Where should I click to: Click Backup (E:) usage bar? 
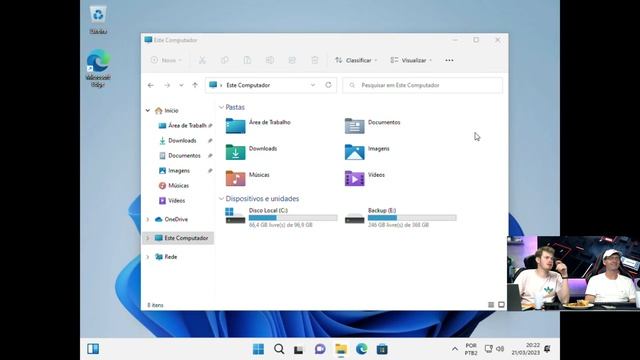pyautogui.click(x=412, y=218)
